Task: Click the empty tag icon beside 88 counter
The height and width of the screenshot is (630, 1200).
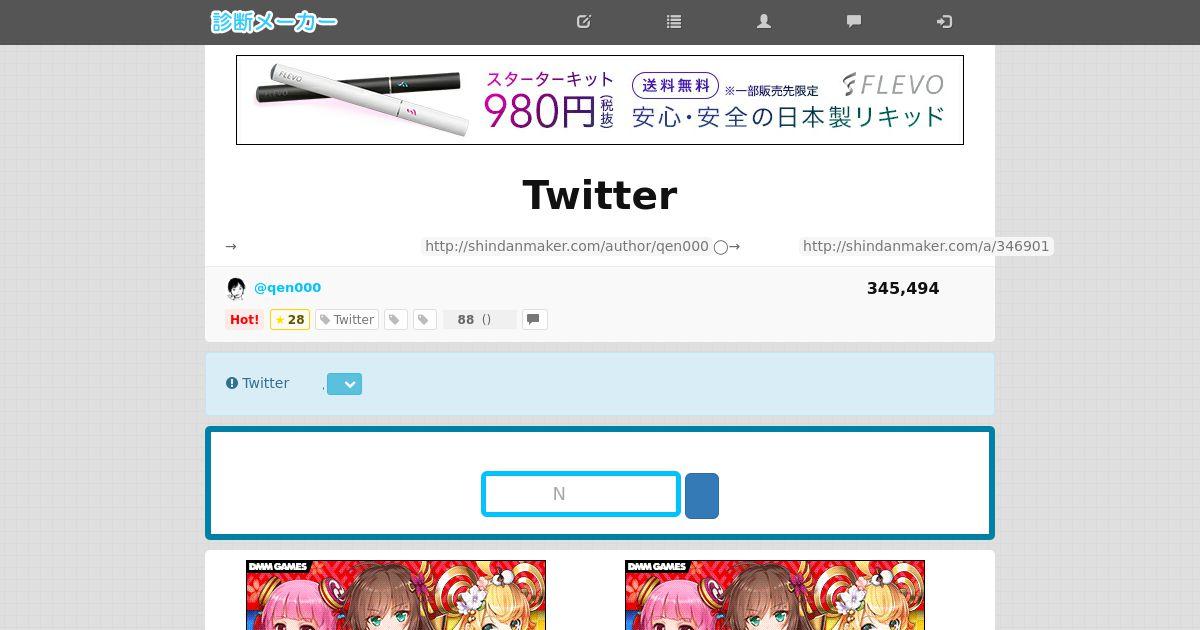Action: (x=425, y=320)
